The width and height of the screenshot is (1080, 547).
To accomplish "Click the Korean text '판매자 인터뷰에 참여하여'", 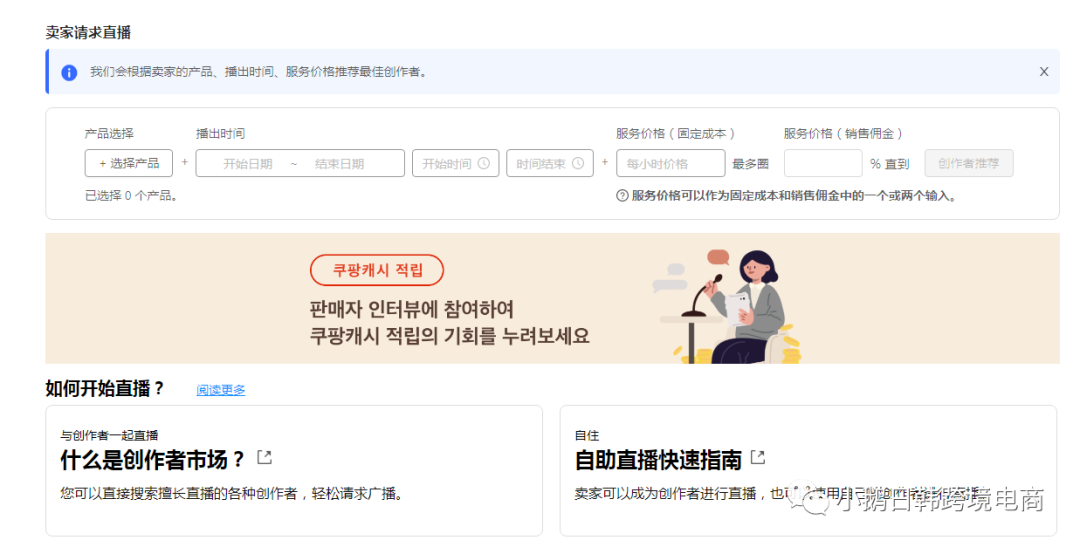I will coord(412,309).
